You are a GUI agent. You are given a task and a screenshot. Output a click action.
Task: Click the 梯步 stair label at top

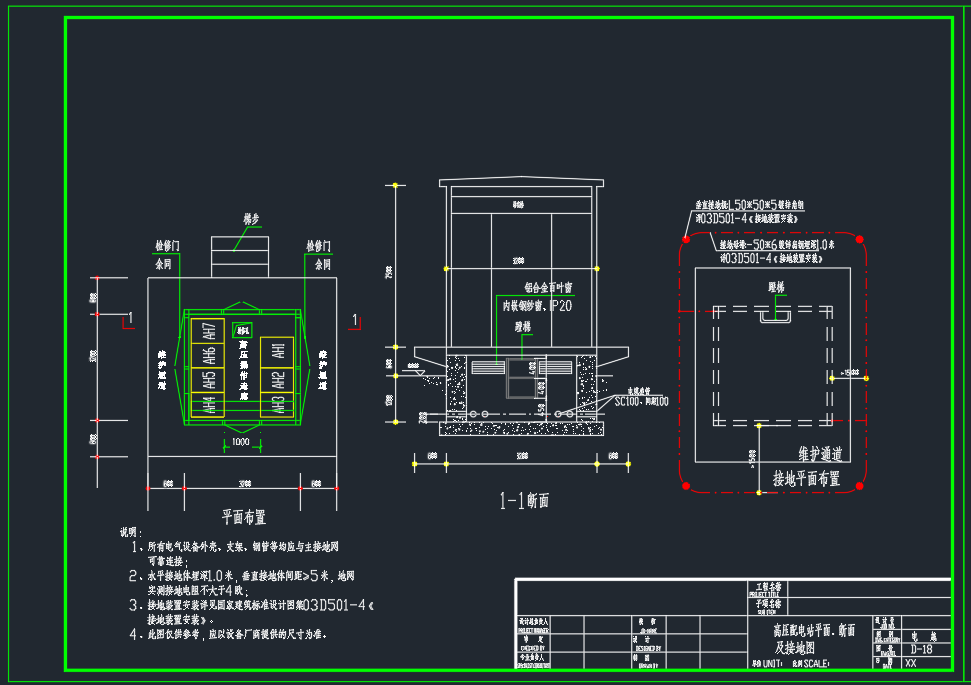251,217
